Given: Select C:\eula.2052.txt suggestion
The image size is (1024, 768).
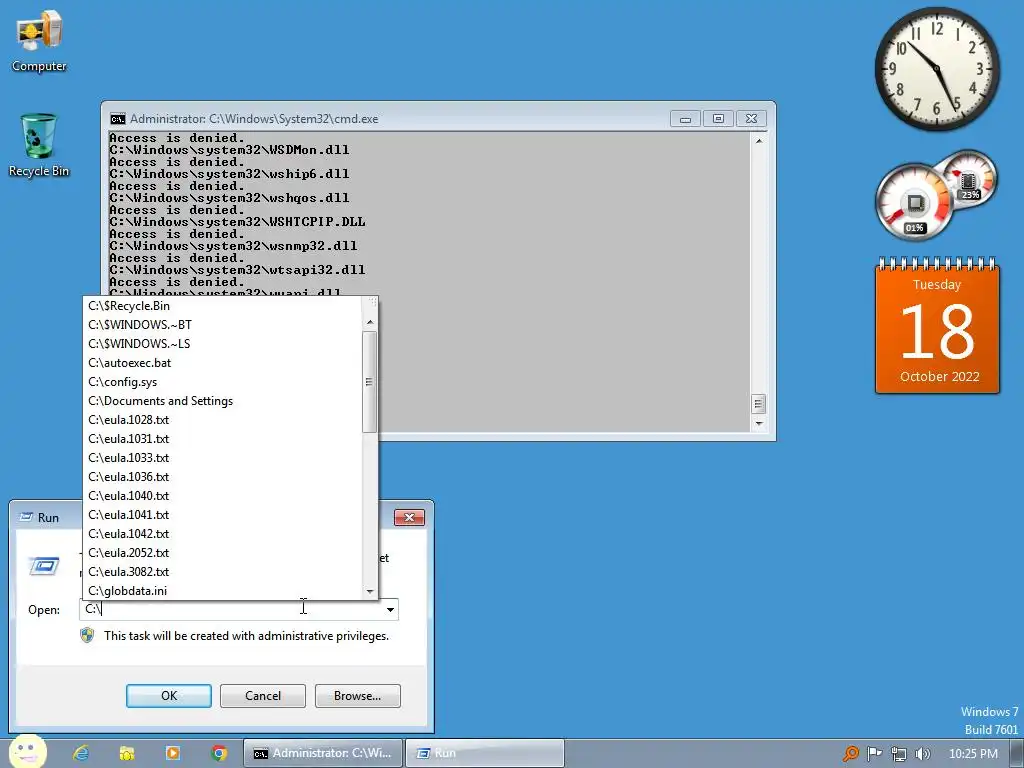Looking at the screenshot, I should 222,552.
